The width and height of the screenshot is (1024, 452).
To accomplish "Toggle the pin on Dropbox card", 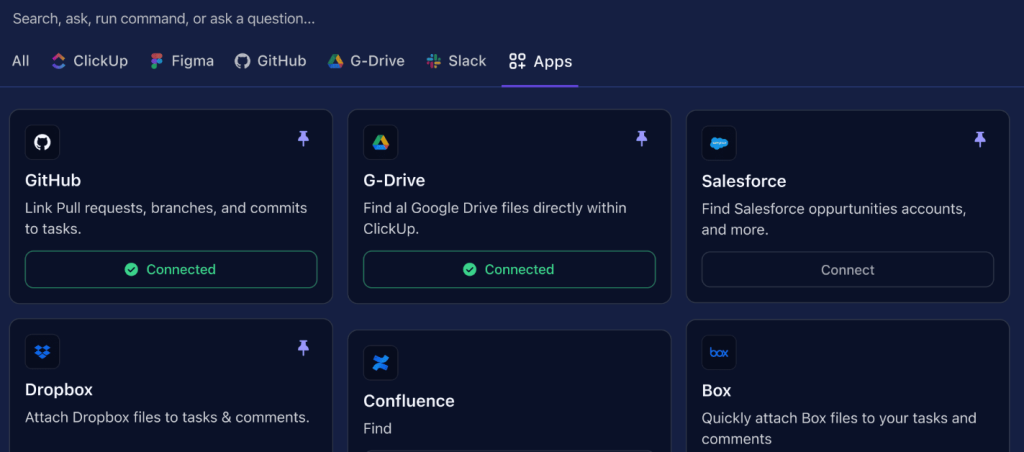I will click(304, 348).
